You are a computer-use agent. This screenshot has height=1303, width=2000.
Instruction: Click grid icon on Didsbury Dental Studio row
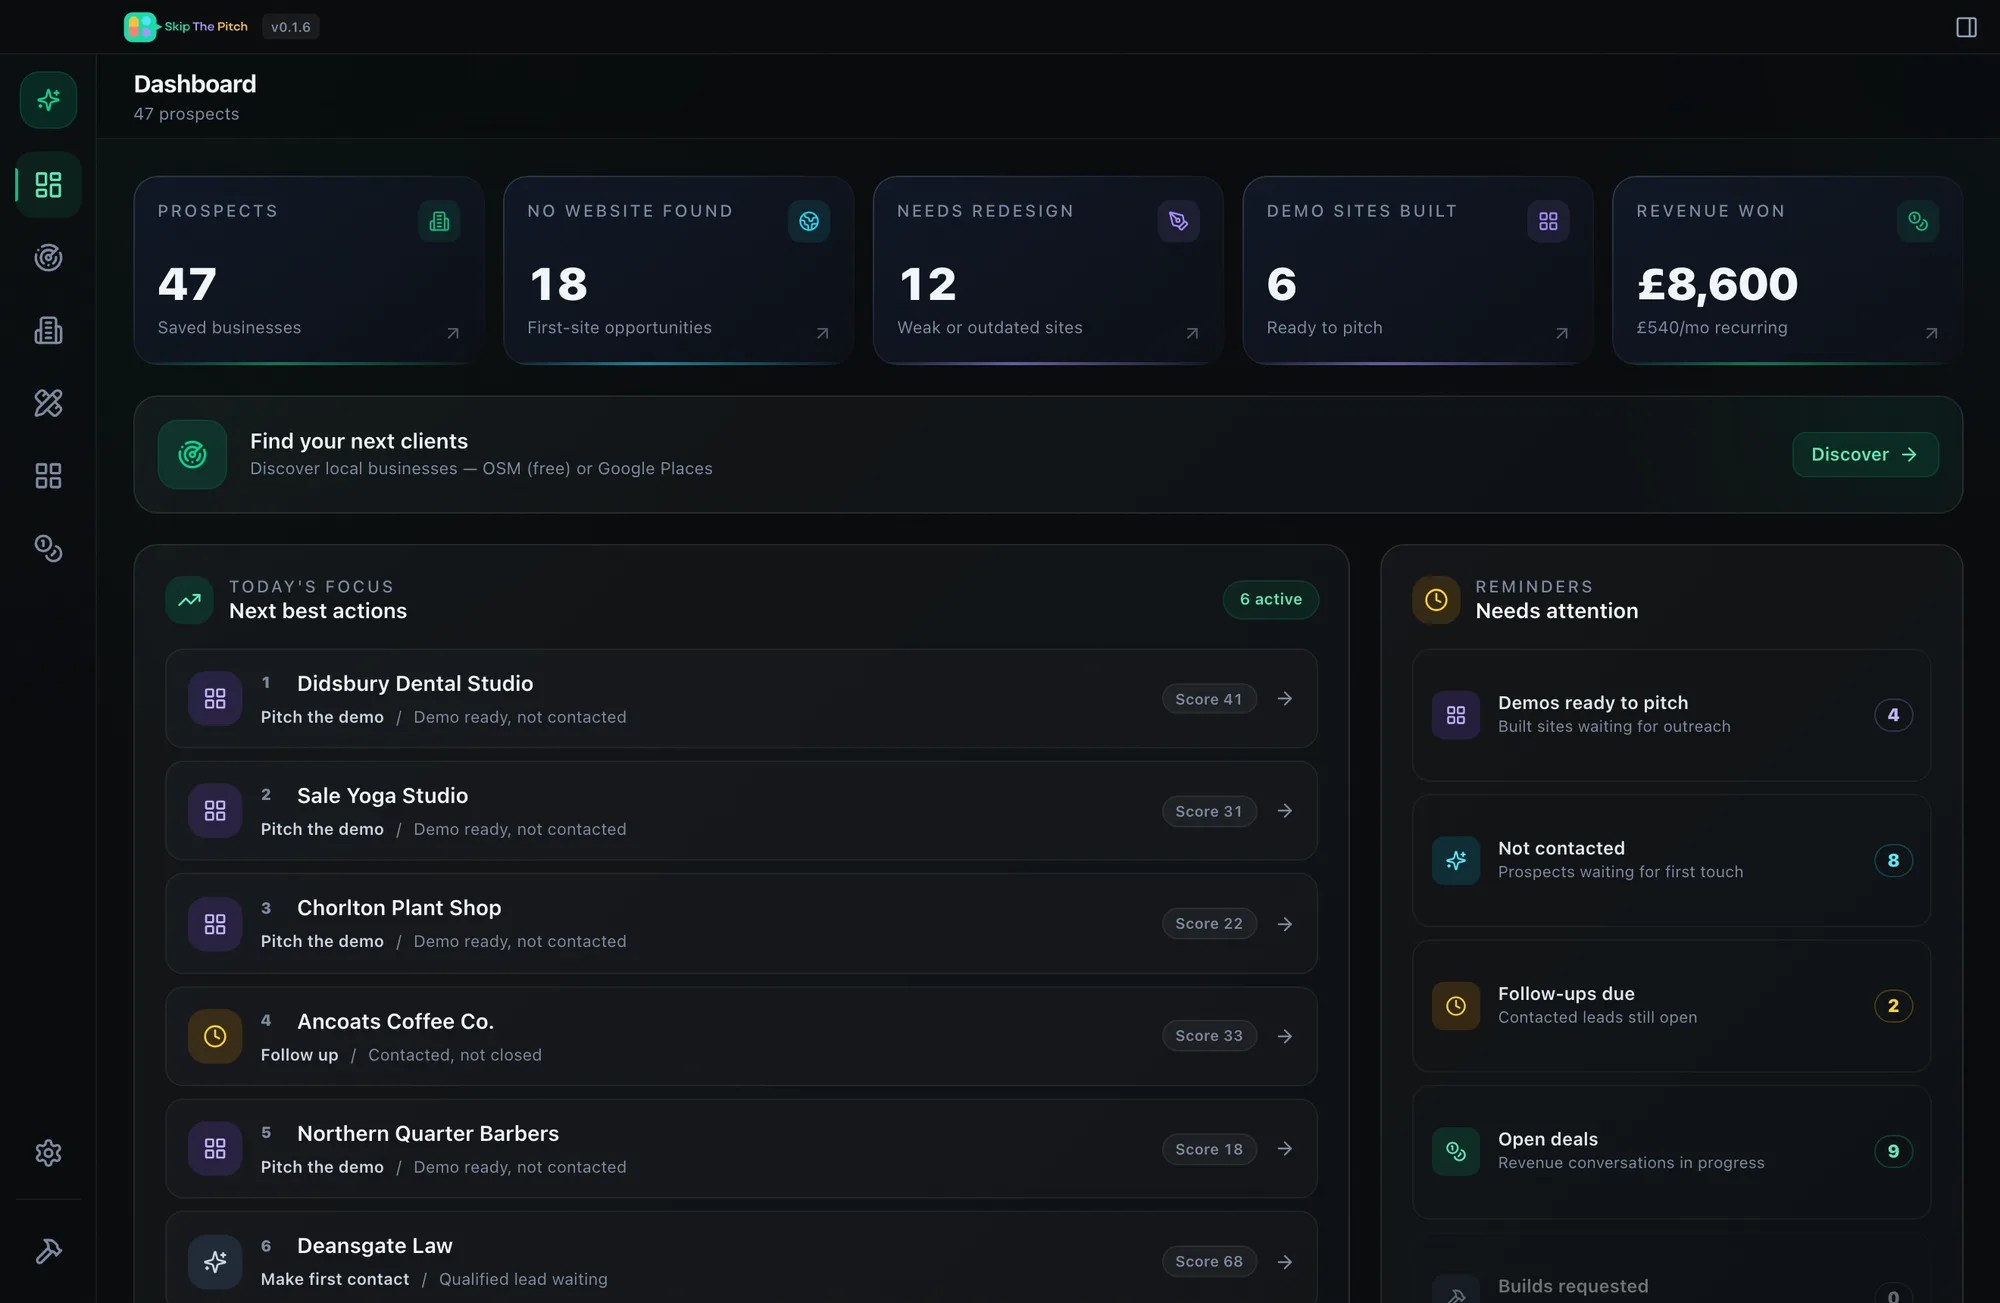(215, 699)
